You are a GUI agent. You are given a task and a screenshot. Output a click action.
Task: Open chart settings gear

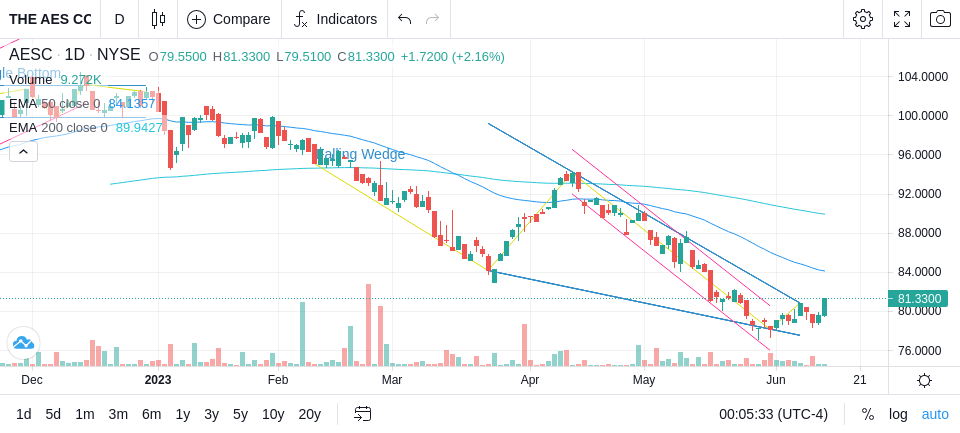(x=863, y=19)
